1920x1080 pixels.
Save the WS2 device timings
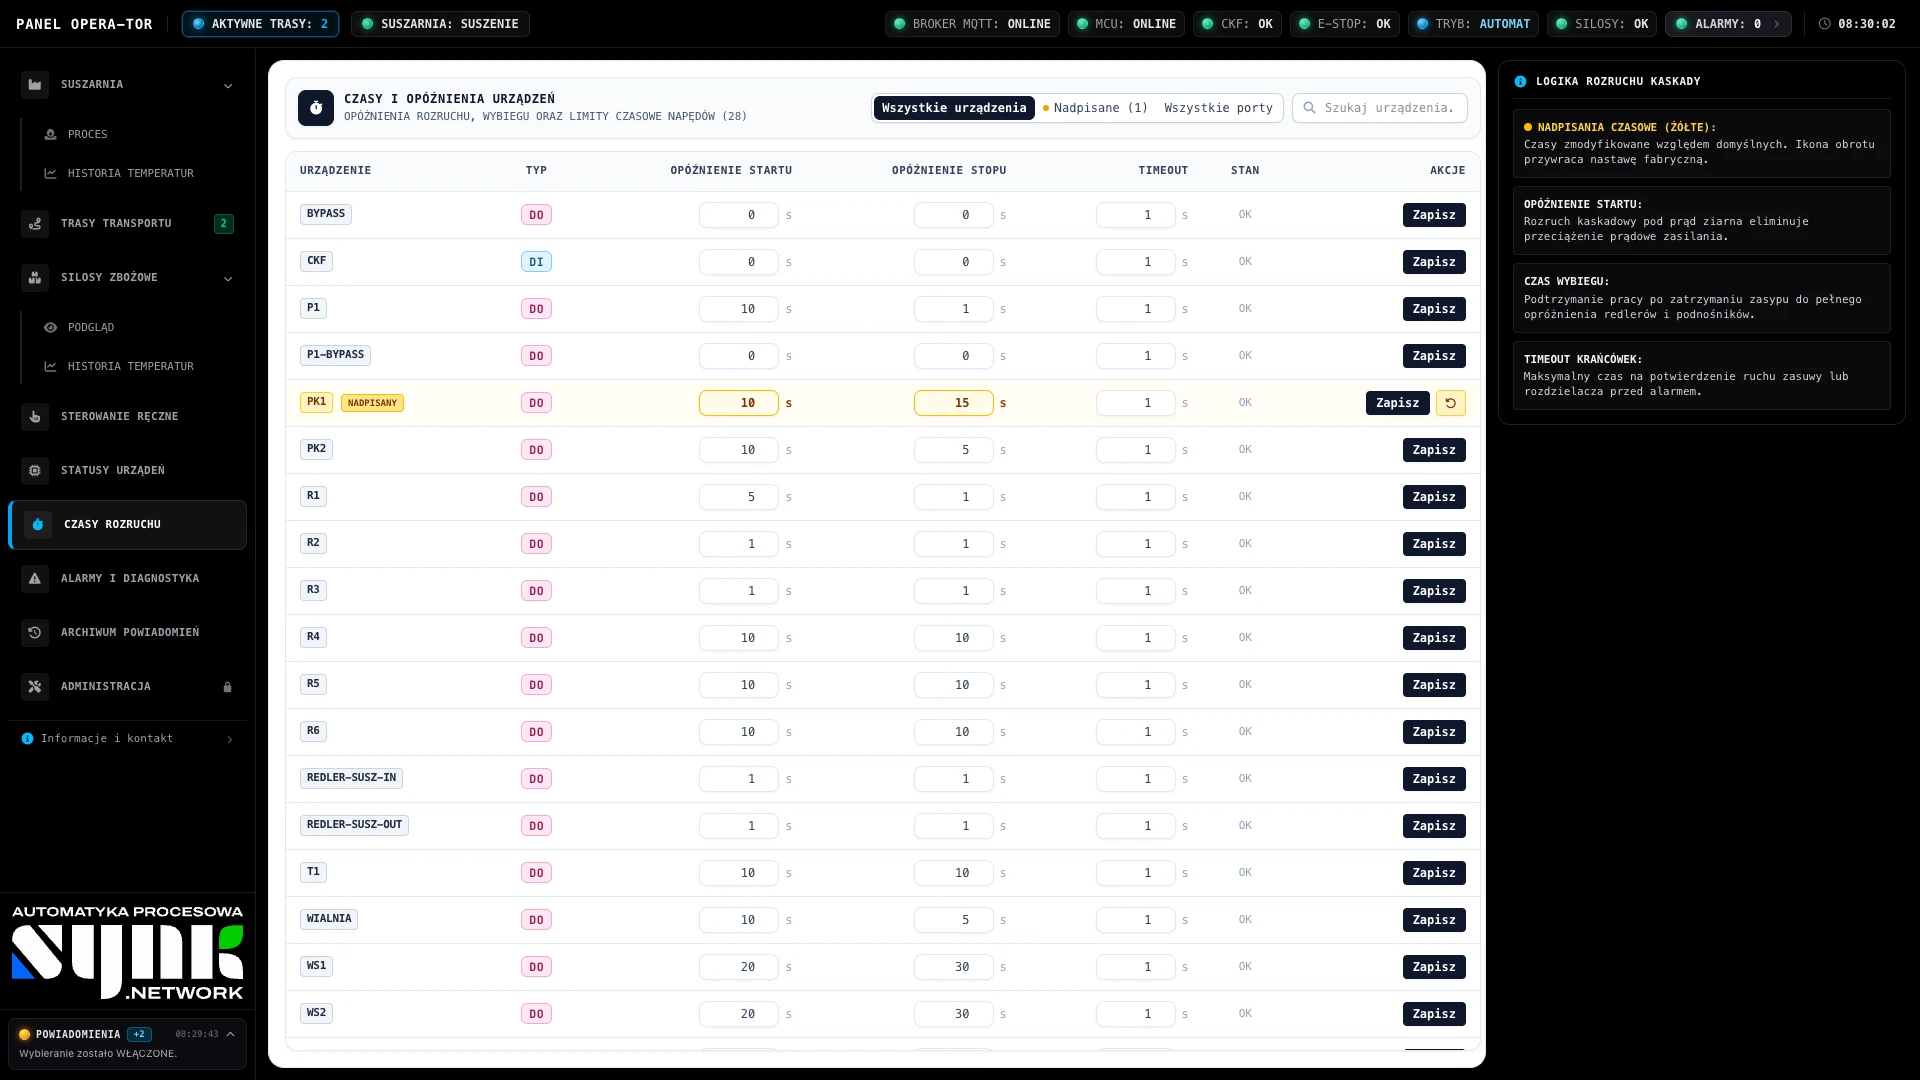click(1434, 1014)
